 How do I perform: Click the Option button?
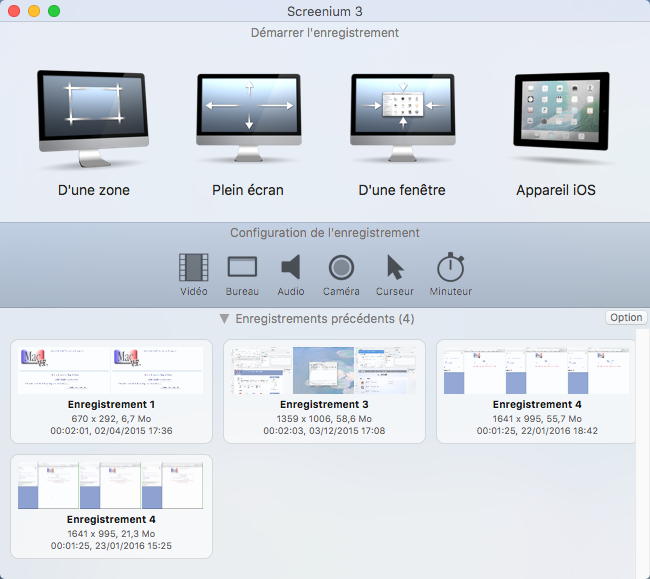(x=626, y=317)
